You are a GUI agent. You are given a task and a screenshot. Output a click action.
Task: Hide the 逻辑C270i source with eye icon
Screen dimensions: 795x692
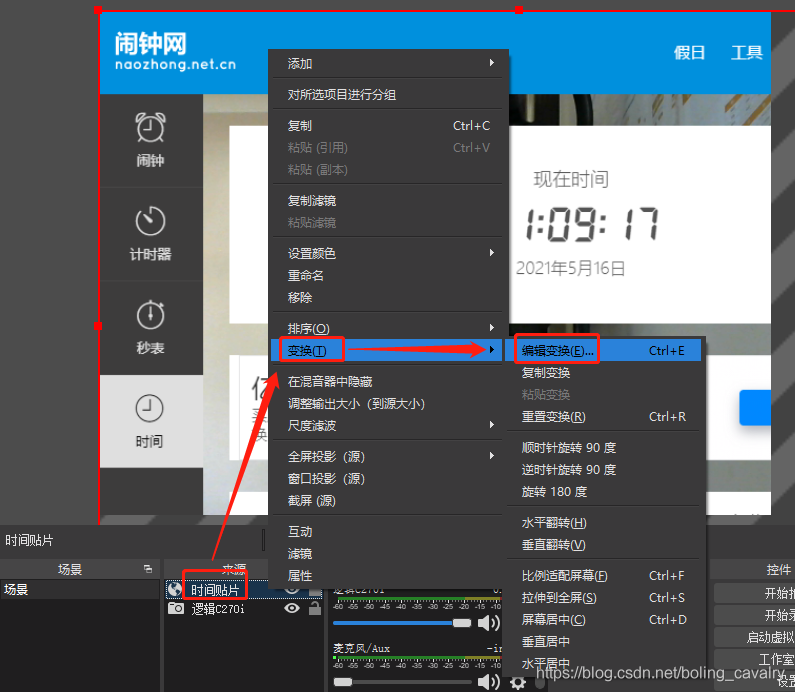292,608
